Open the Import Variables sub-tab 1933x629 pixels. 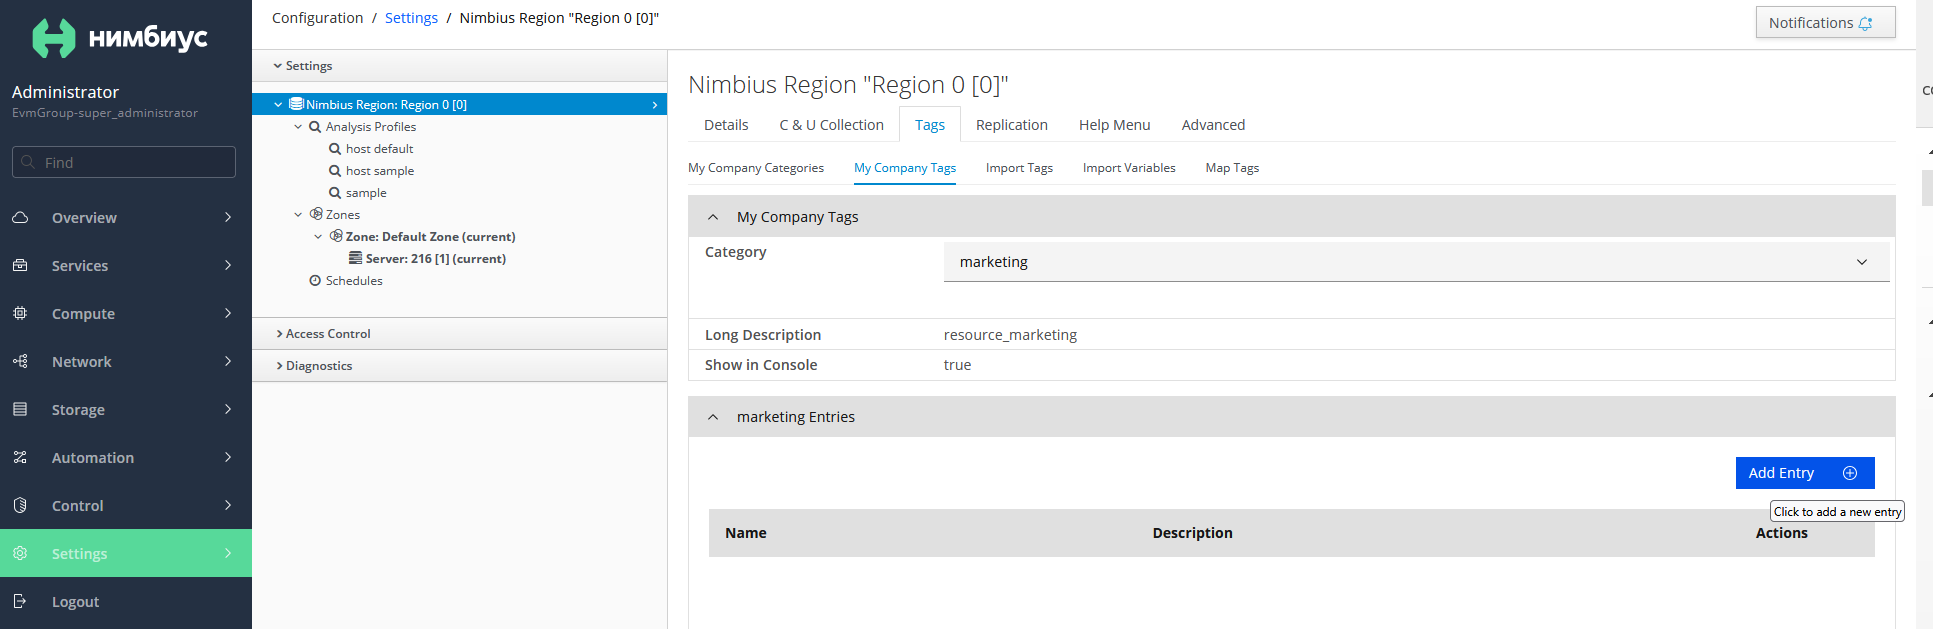[1129, 168]
